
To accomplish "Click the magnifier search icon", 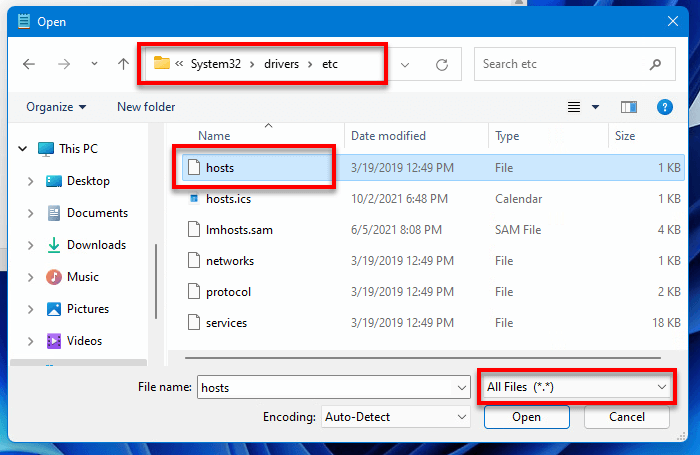I will 655,64.
